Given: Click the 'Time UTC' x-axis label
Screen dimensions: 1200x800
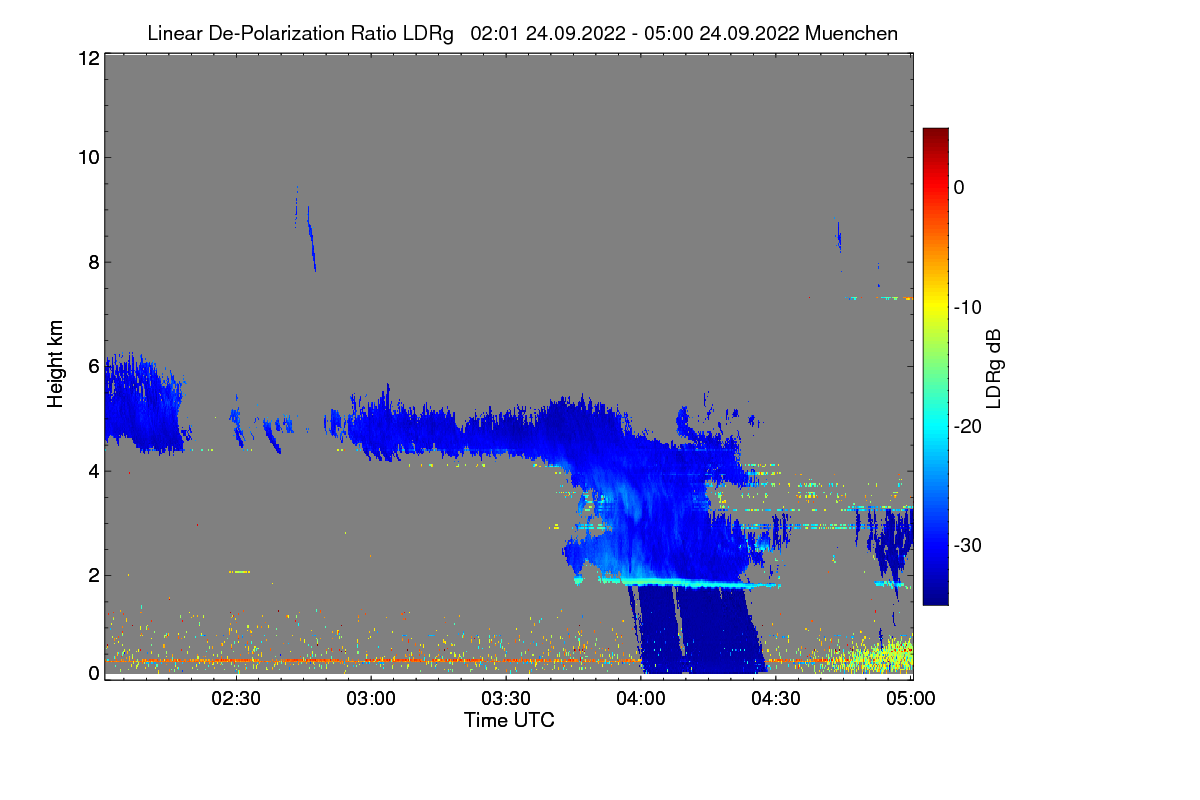Looking at the screenshot, I should point(509,720).
